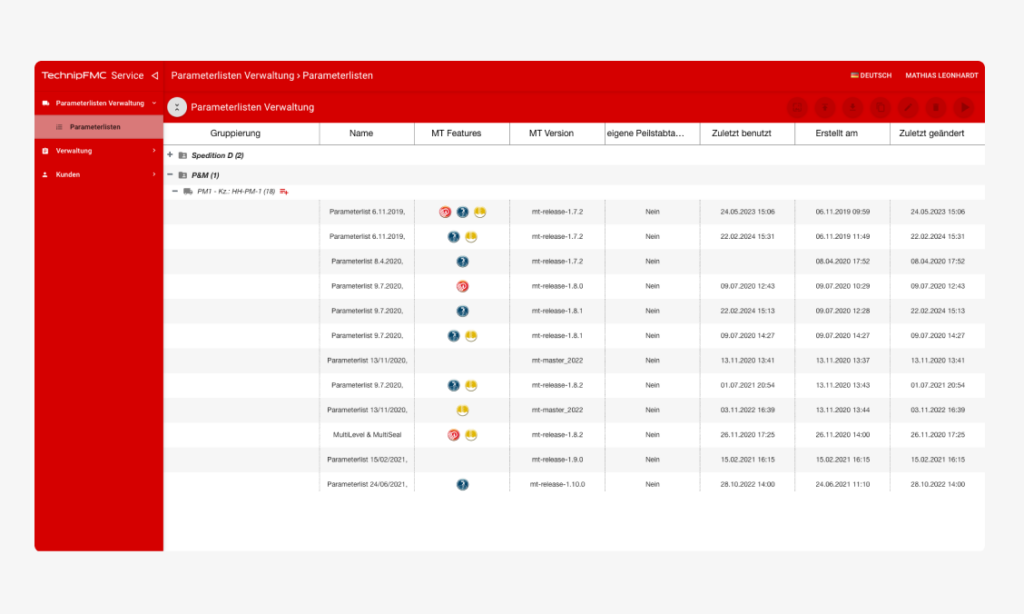Click the 03.11.2022 16:39 Zuletzt geändert cell
The height and width of the screenshot is (614, 1024).
[x=938, y=410]
